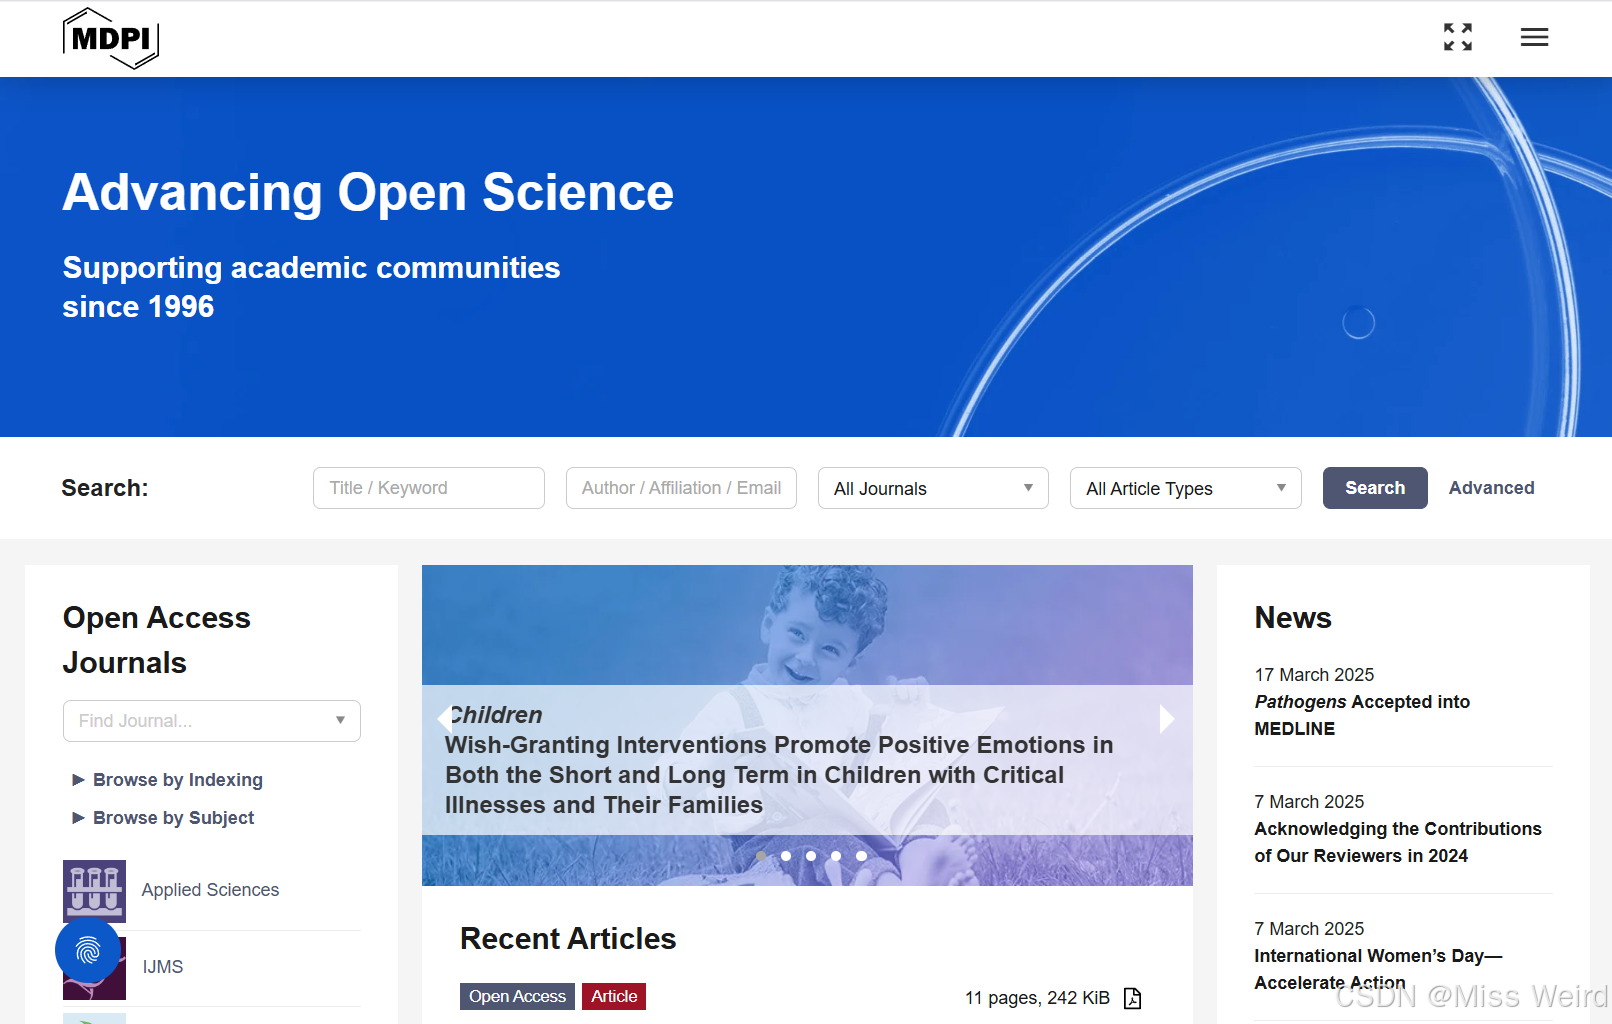Select the fourth carousel dot

click(836, 856)
